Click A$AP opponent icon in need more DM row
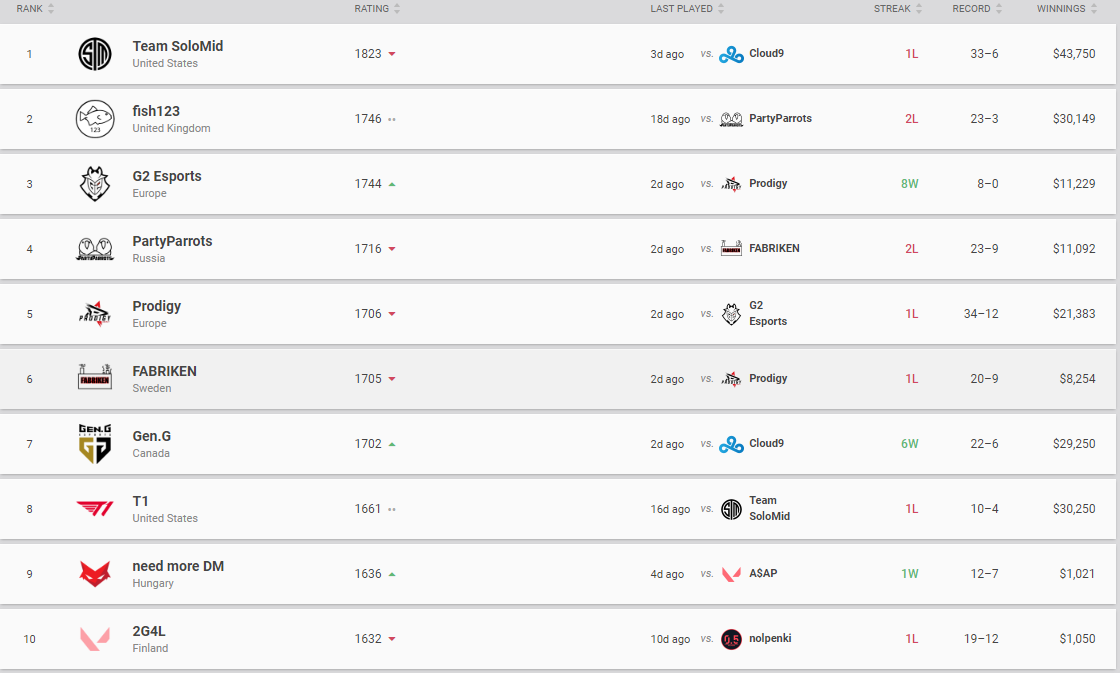Viewport: 1120px width, 673px height. tap(731, 574)
